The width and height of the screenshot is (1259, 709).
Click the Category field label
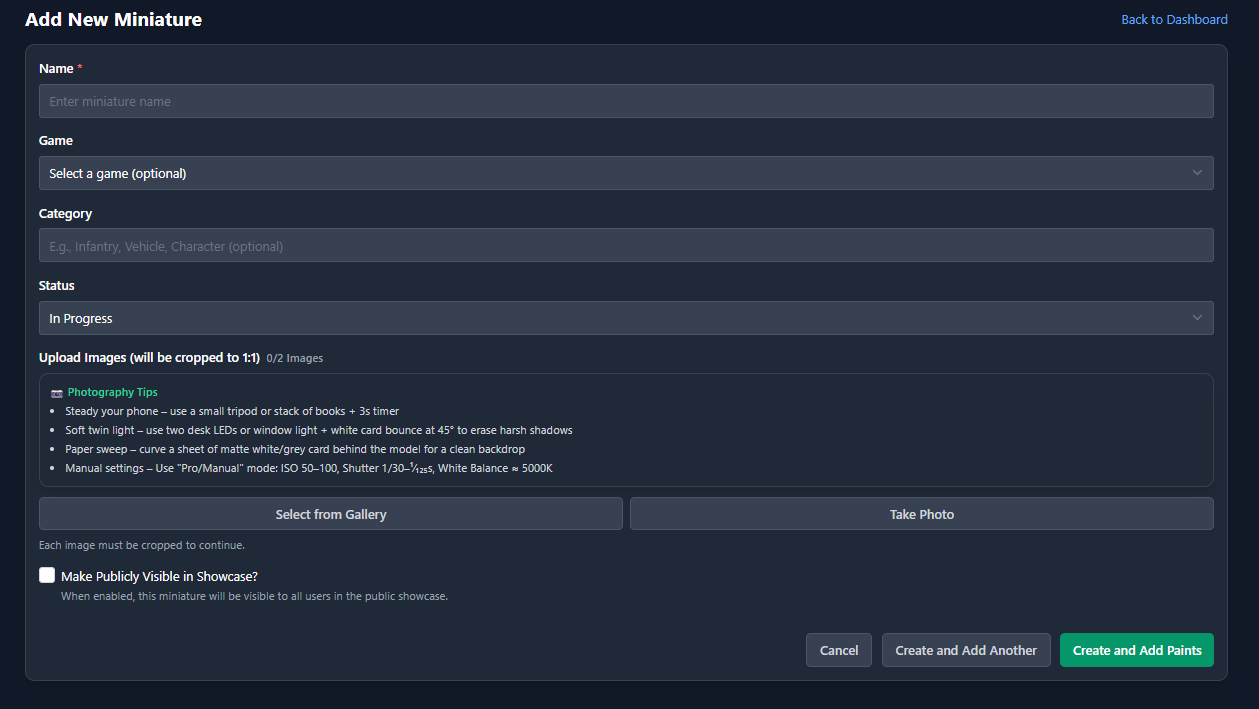(x=65, y=214)
